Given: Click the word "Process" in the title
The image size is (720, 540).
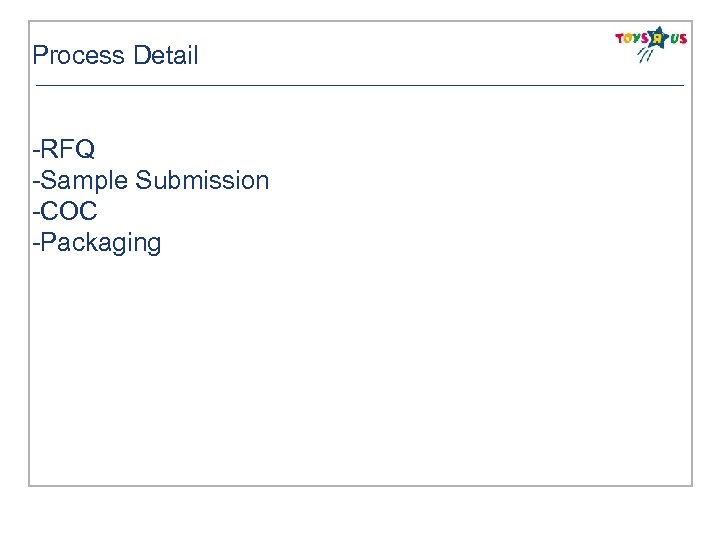Looking at the screenshot, I should (76, 56).
